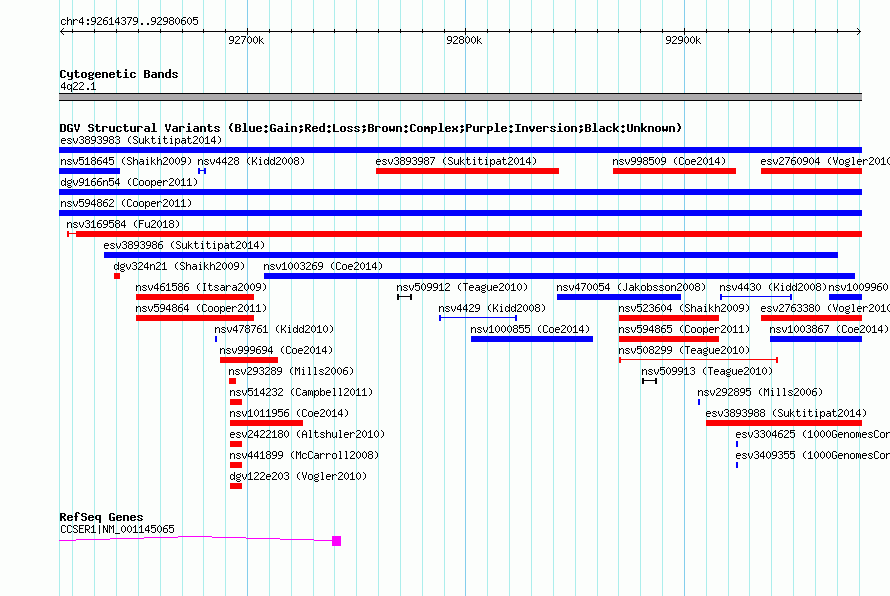The height and width of the screenshot is (596, 890).
Task: Open the nsv4430 (Kidd2008) label
Action: pyautogui.click(x=773, y=287)
